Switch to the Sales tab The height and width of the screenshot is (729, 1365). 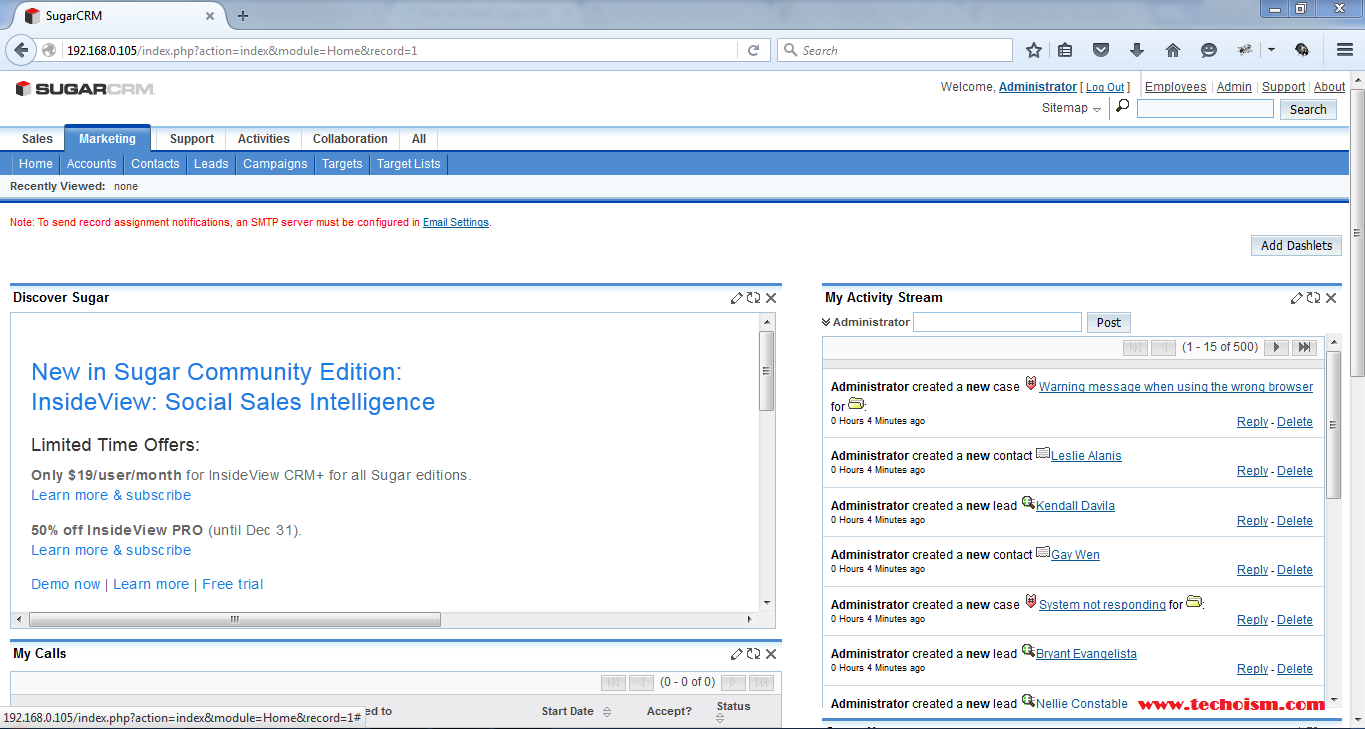tap(37, 139)
